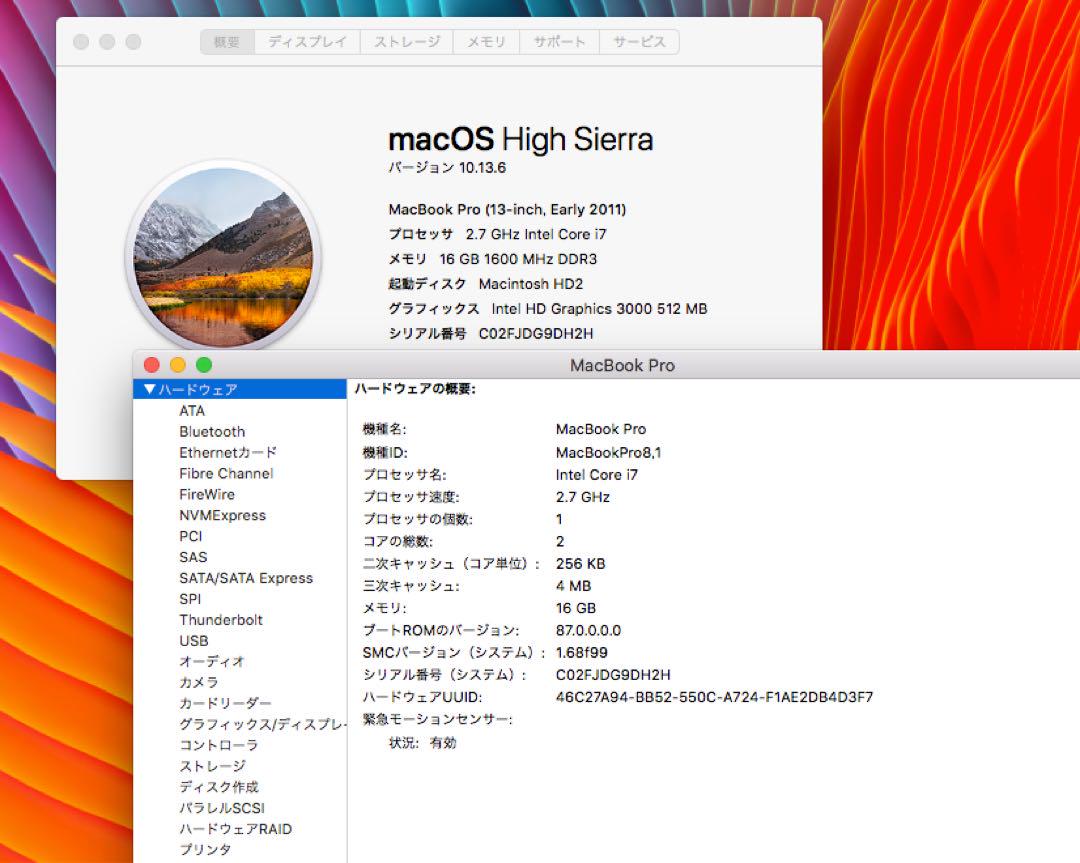Click the 機種名 value MacBook Pro
This screenshot has height=863, width=1080.
click(x=601, y=429)
